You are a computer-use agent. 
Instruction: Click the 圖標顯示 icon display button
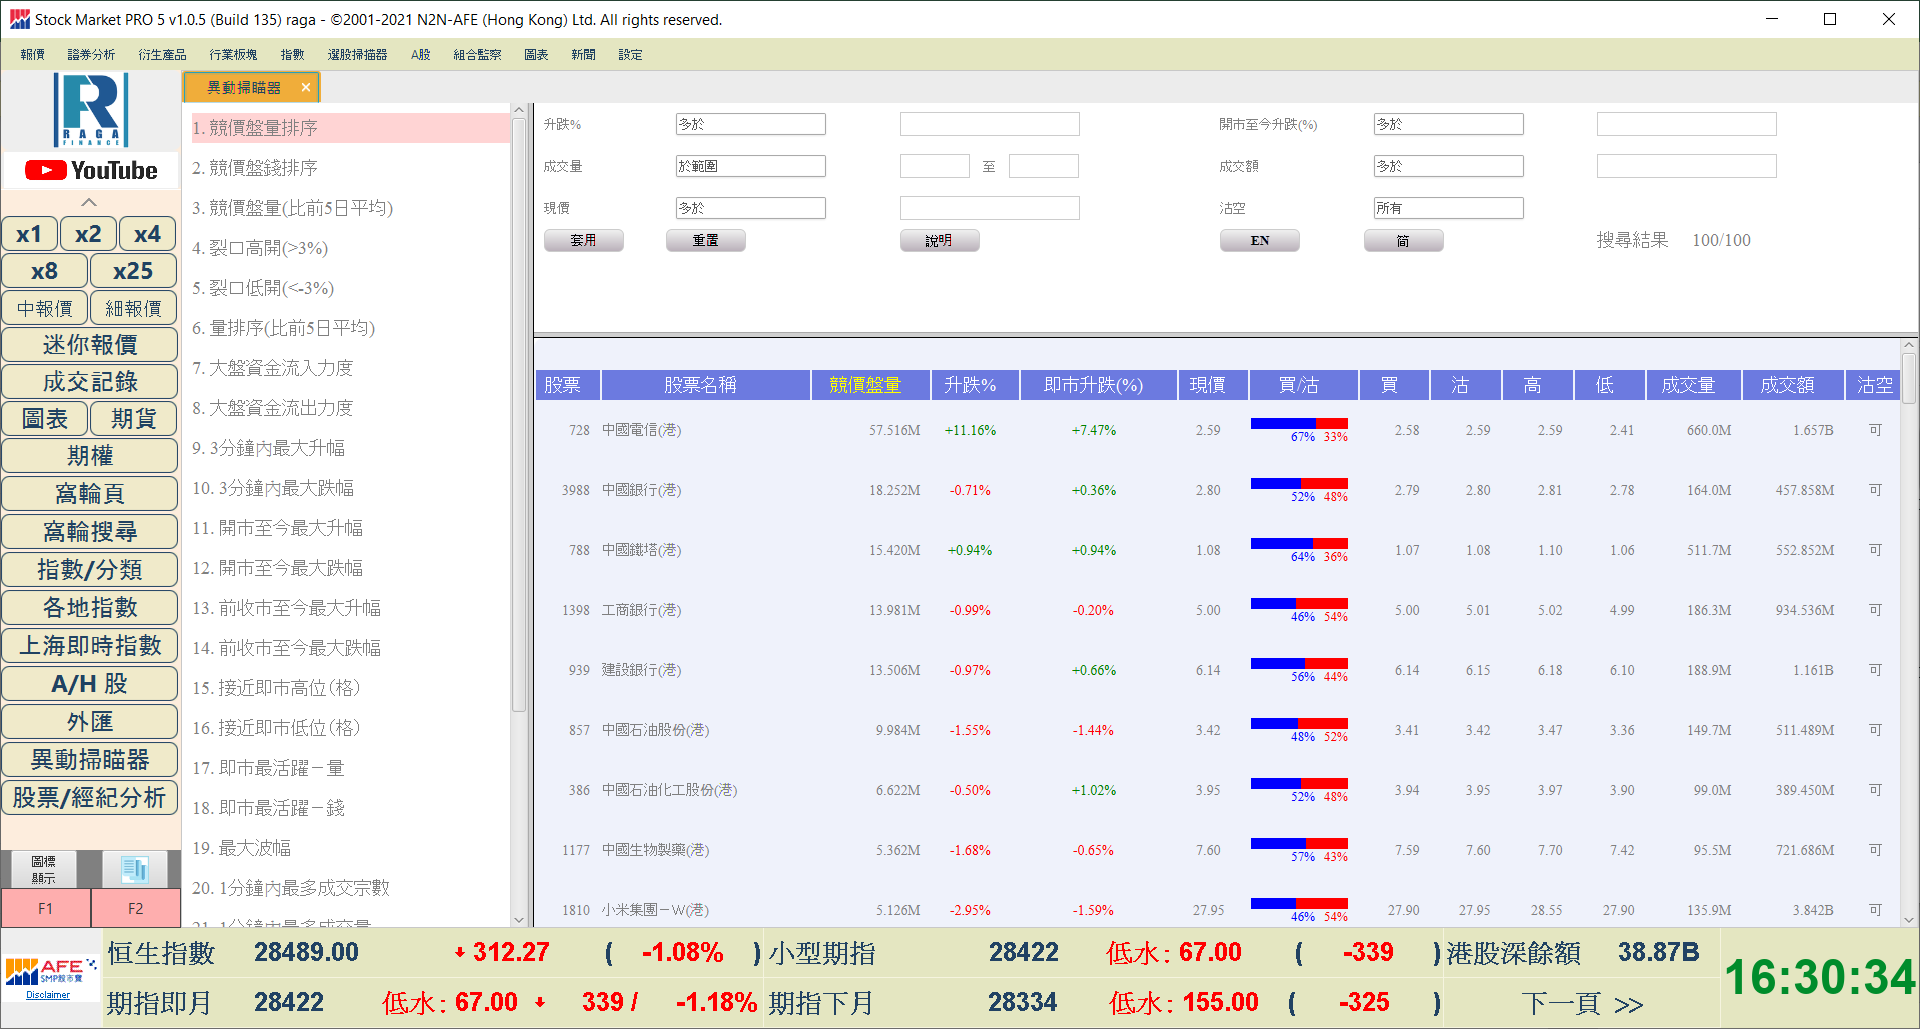pos(43,869)
